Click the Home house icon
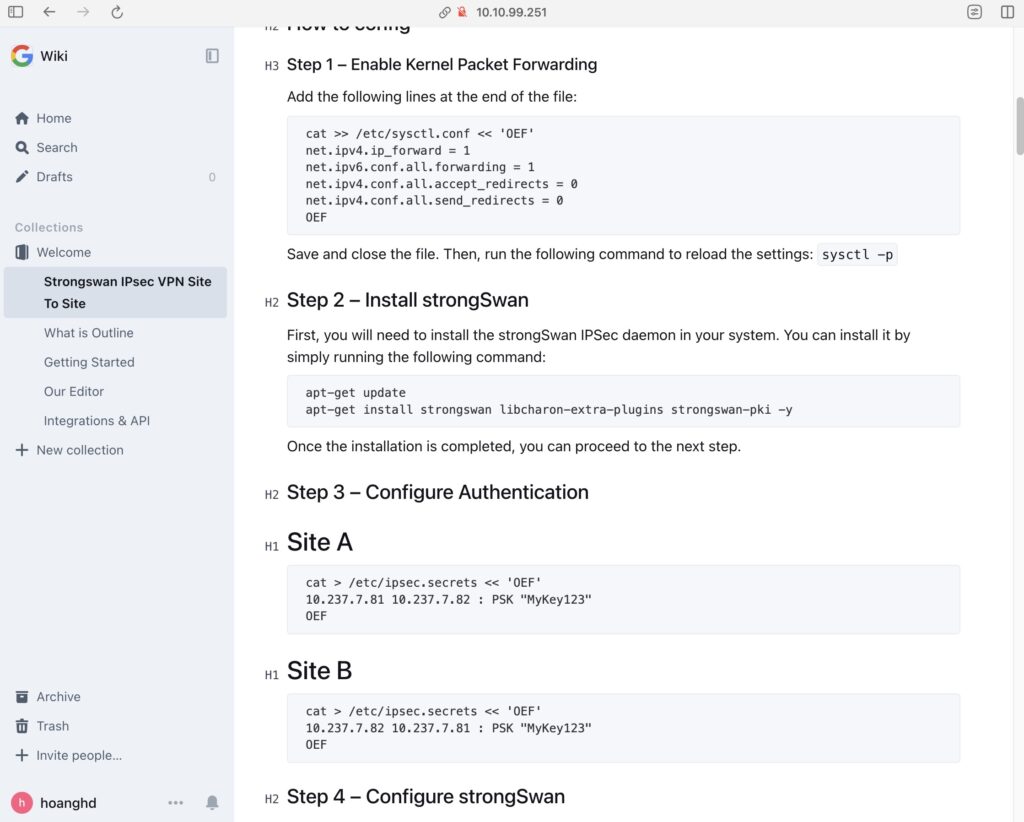Screen dimensions: 1024x822 coord(22,118)
